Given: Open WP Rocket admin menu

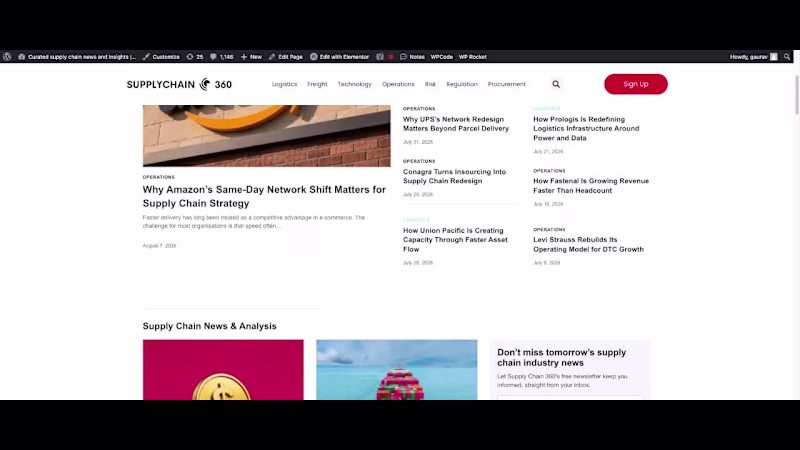Looking at the screenshot, I should (472, 57).
